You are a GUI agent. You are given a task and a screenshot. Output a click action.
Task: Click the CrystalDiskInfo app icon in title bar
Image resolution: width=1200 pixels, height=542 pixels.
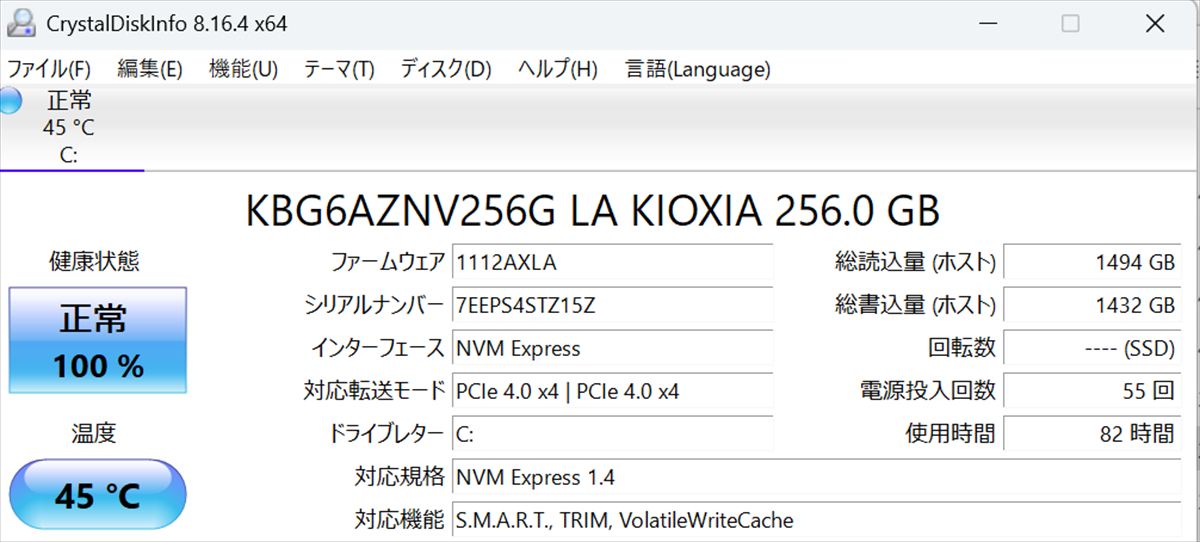point(22,22)
